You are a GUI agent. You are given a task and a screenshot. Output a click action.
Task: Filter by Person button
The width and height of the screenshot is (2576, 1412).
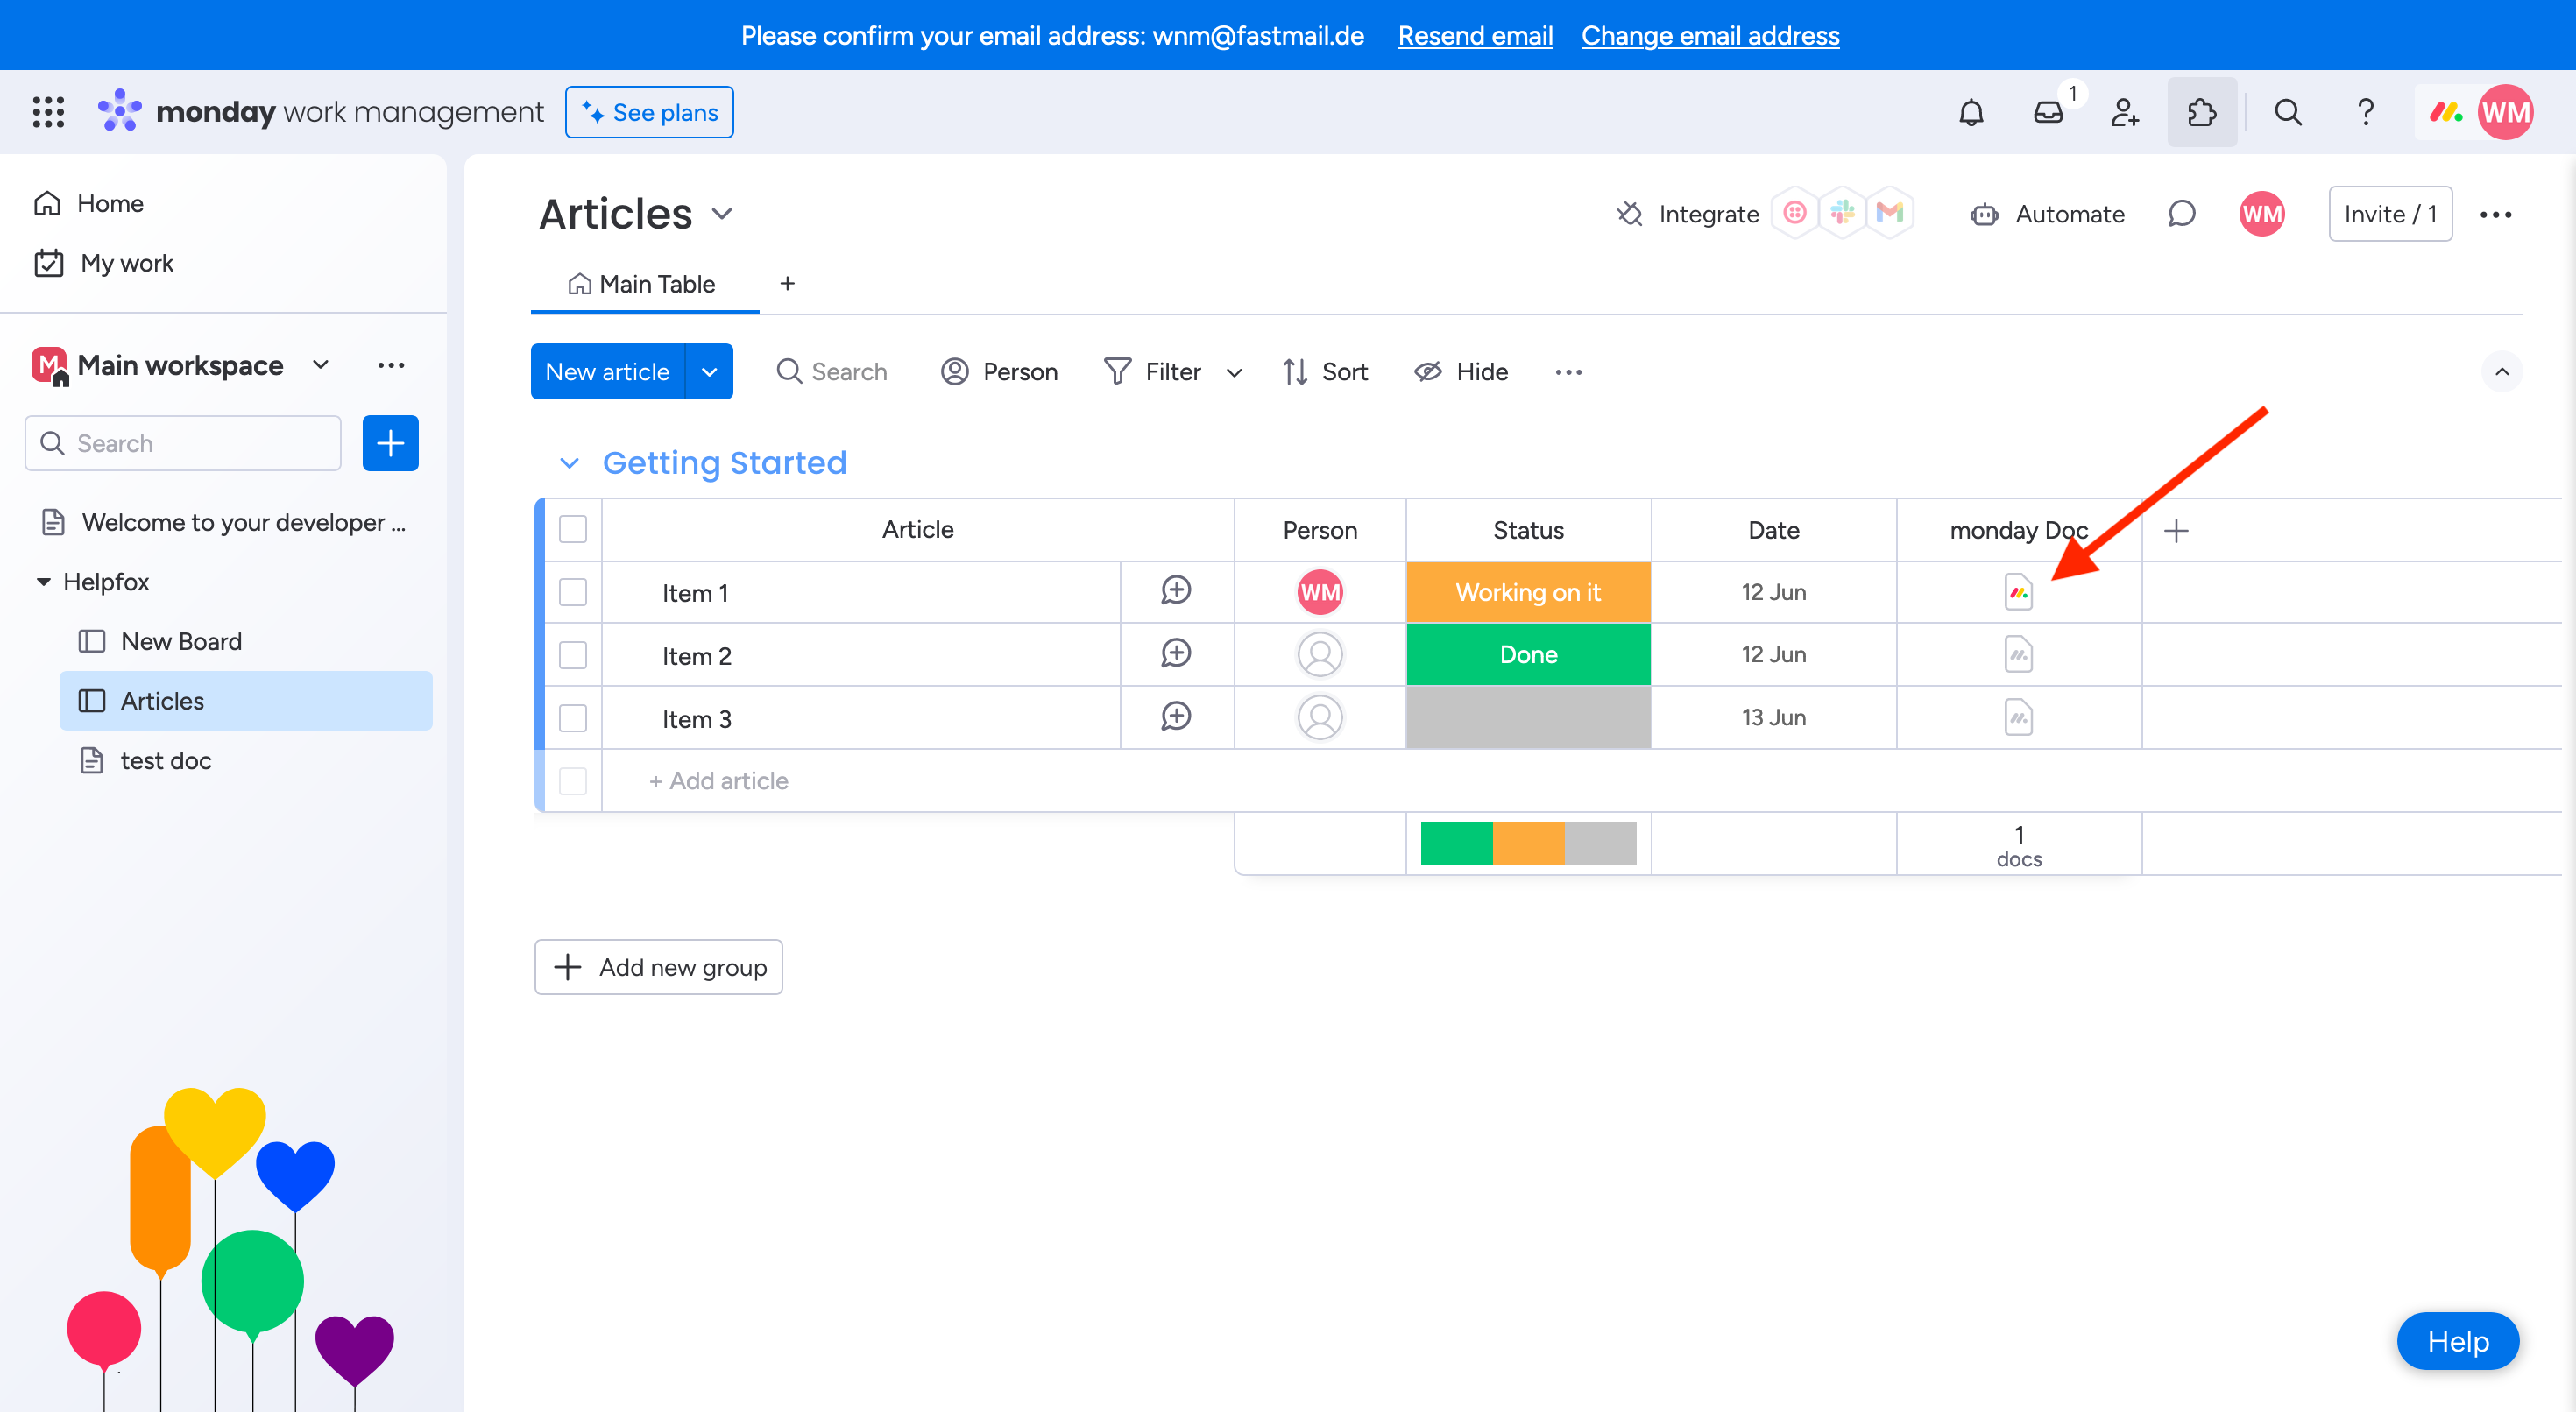point(999,372)
